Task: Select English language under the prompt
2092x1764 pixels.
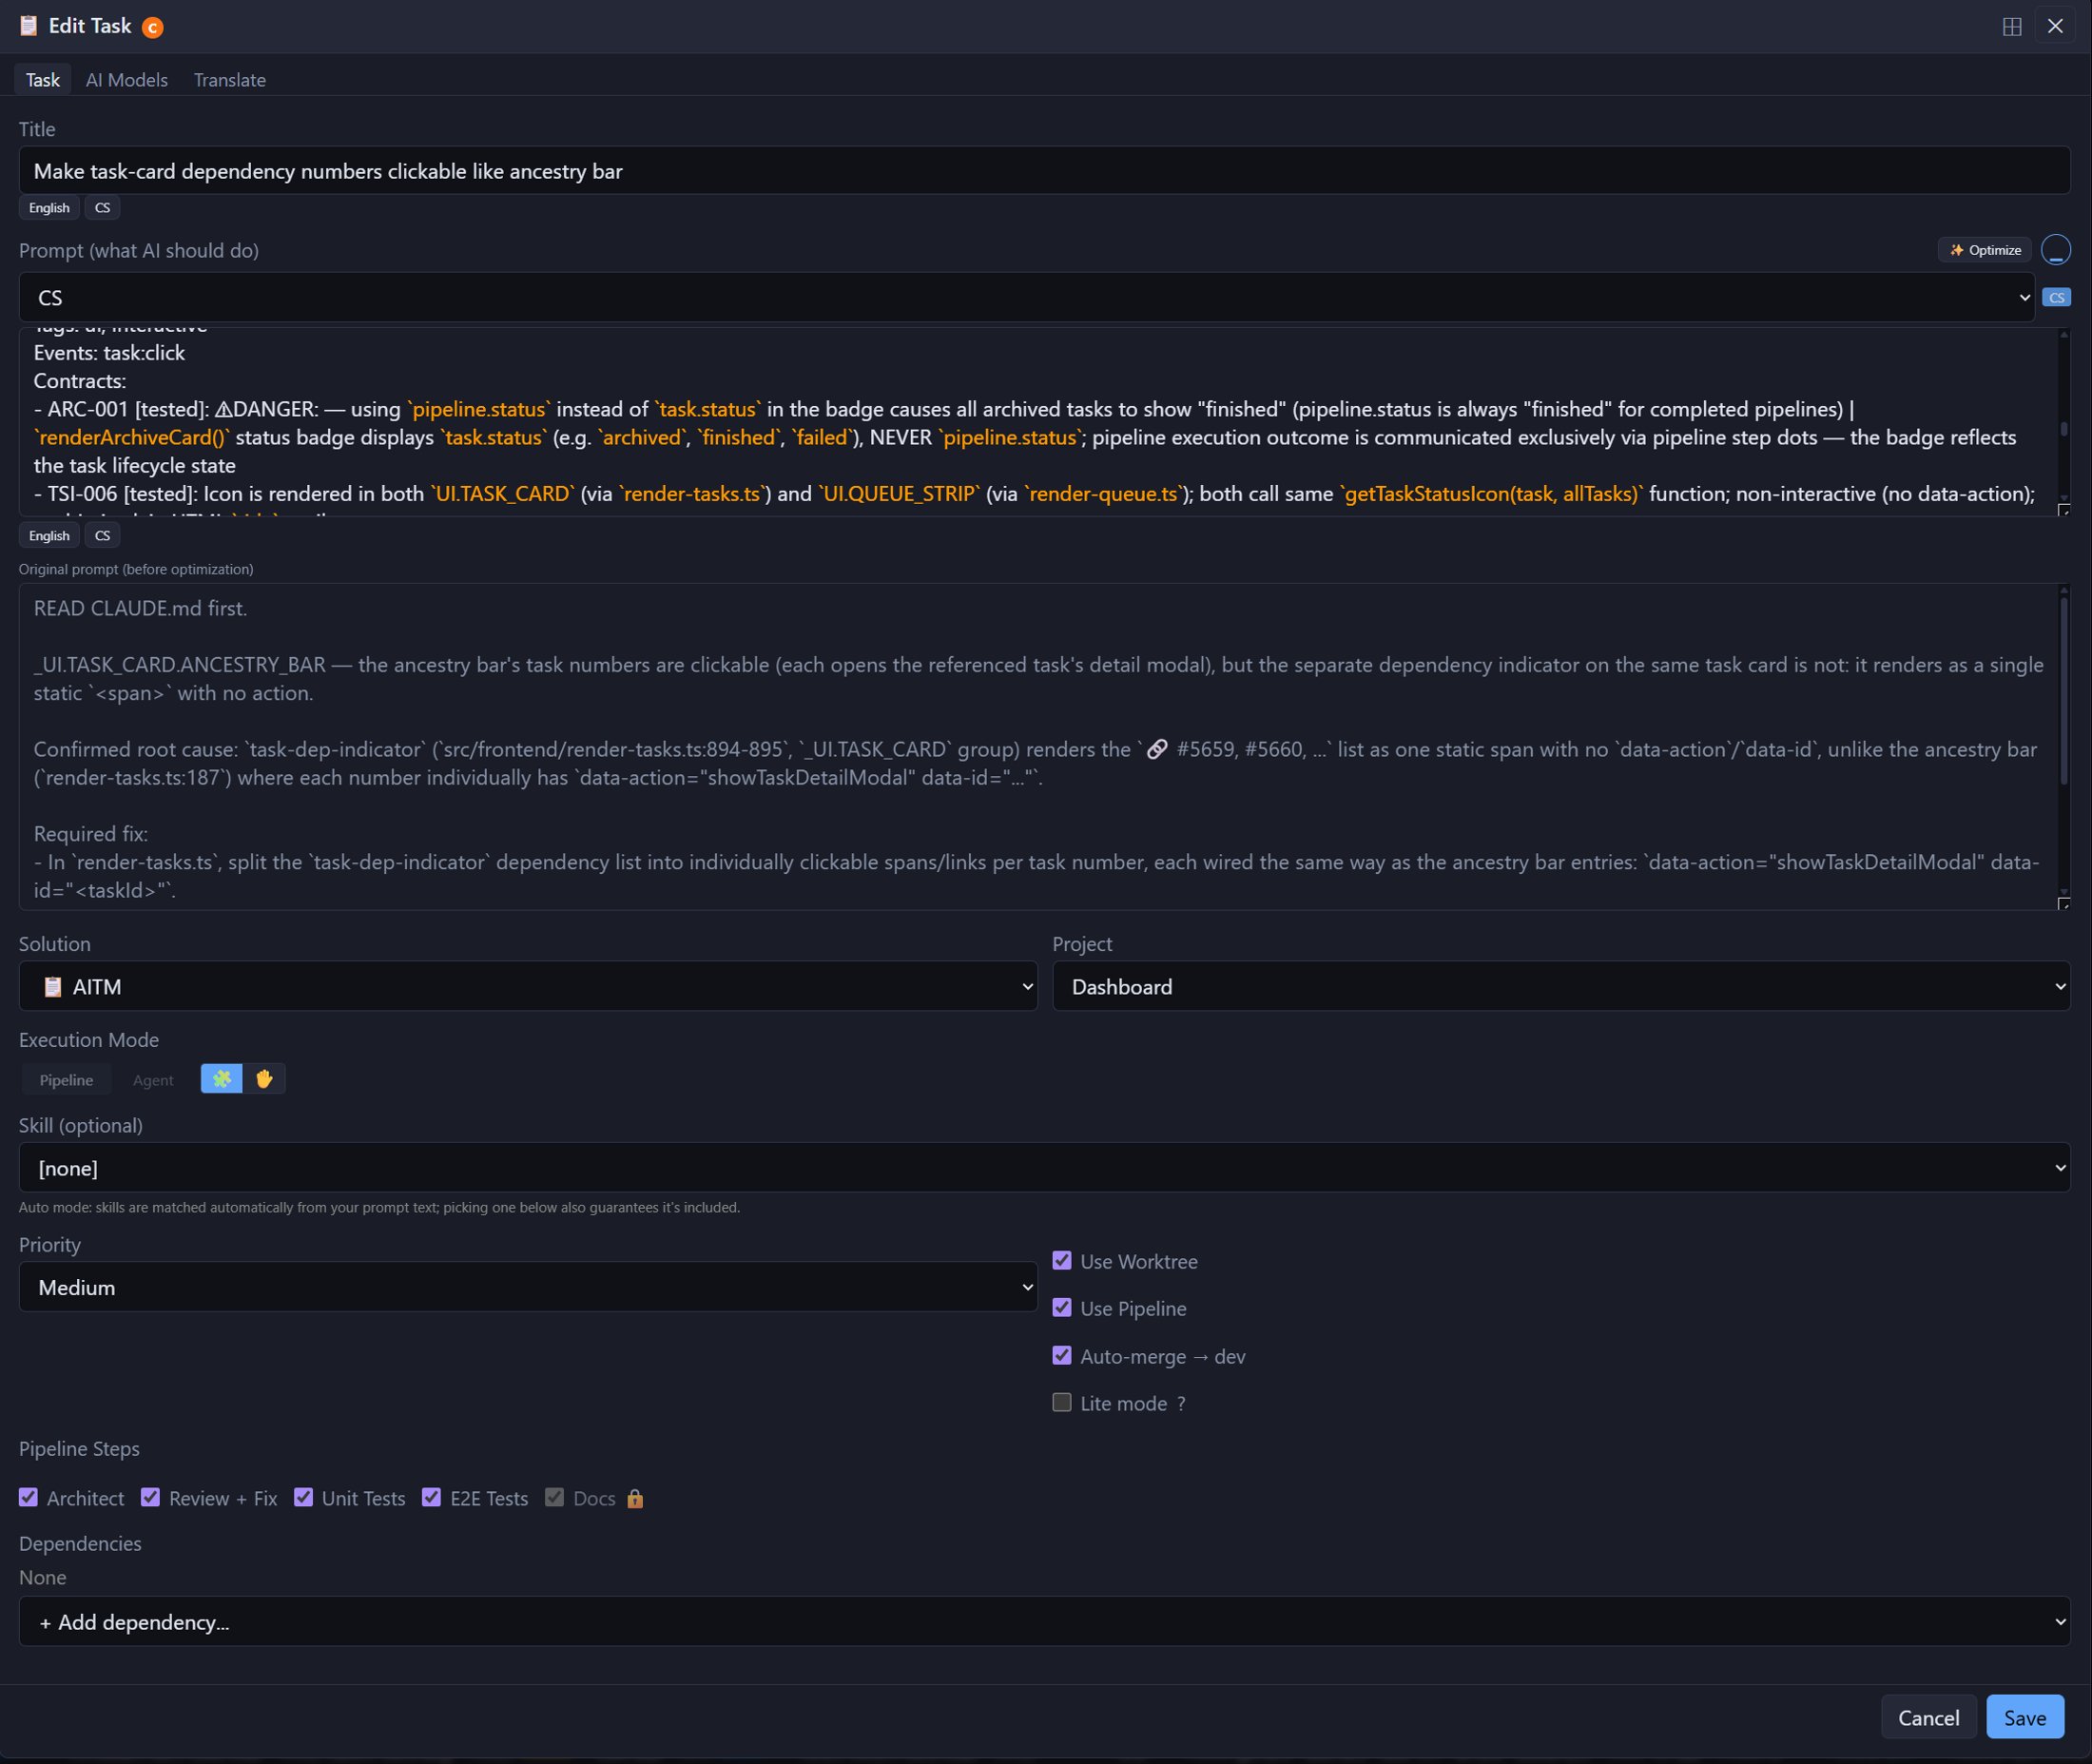Action: click(x=49, y=536)
